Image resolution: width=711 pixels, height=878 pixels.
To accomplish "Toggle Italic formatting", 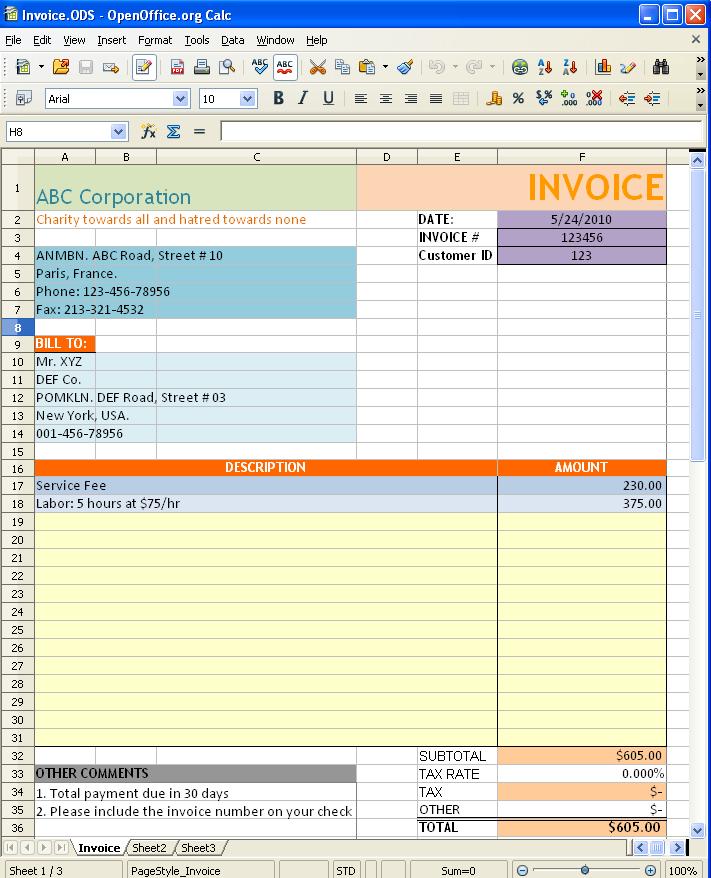I will click(x=303, y=99).
